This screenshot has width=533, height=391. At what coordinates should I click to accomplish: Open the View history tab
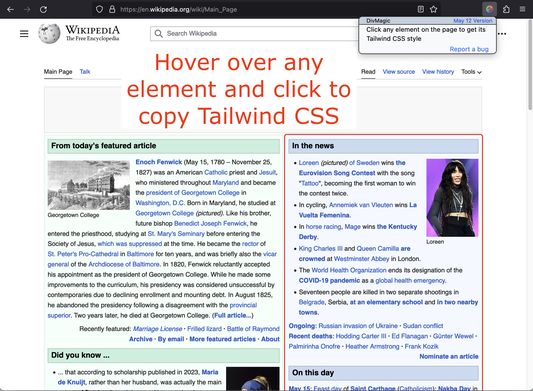coord(438,72)
